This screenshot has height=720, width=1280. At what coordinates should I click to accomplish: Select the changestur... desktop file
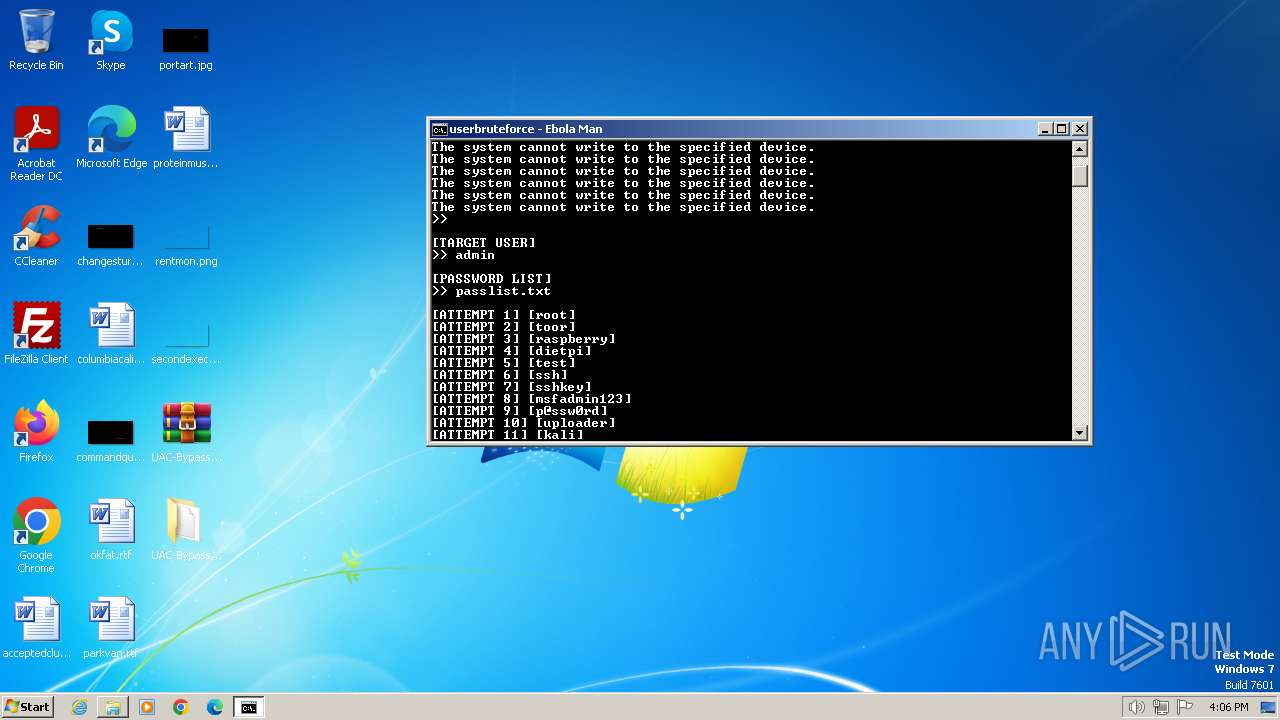pyautogui.click(x=111, y=244)
